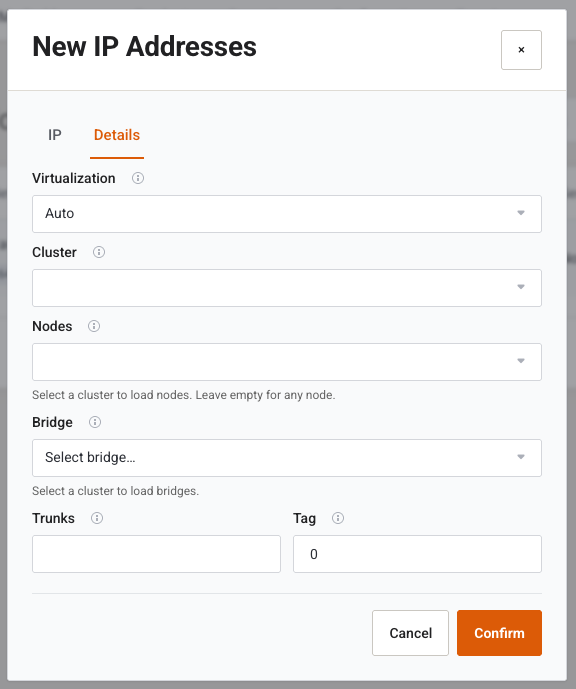The width and height of the screenshot is (576, 689).
Task: Click the info icon next to Cluster
Action: [x=99, y=252]
